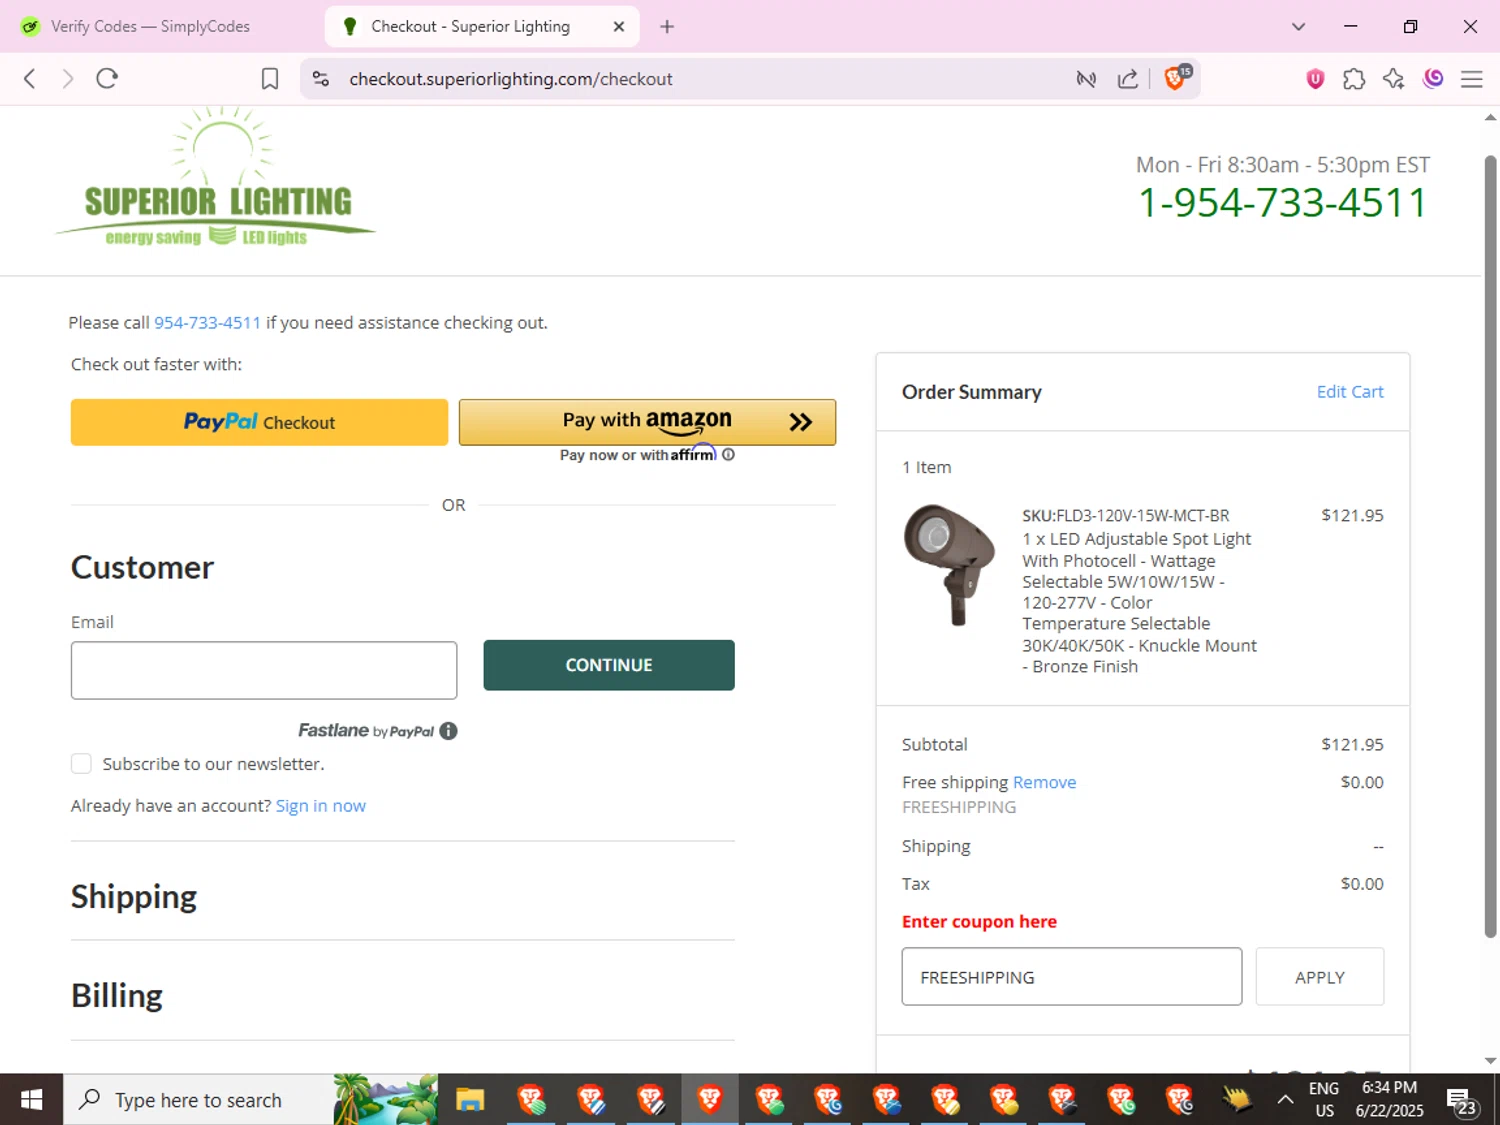Viewport: 1500px width, 1125px height.
Task: Open the browser hamburger main menu
Action: coord(1472,79)
